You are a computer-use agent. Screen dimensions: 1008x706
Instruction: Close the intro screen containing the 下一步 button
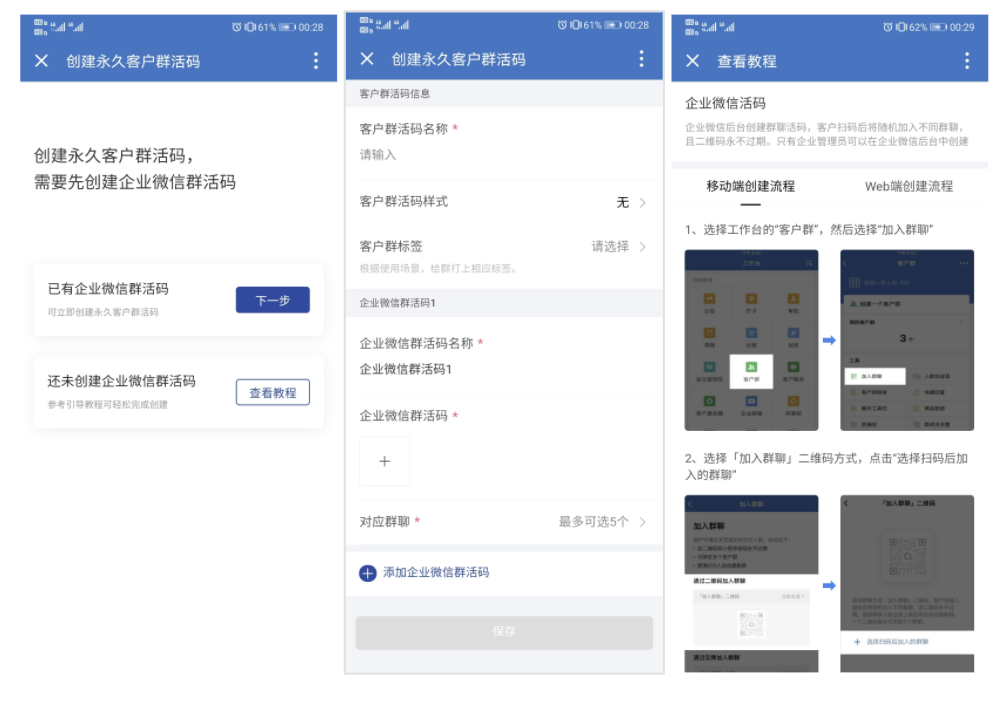pyautogui.click(x=41, y=61)
